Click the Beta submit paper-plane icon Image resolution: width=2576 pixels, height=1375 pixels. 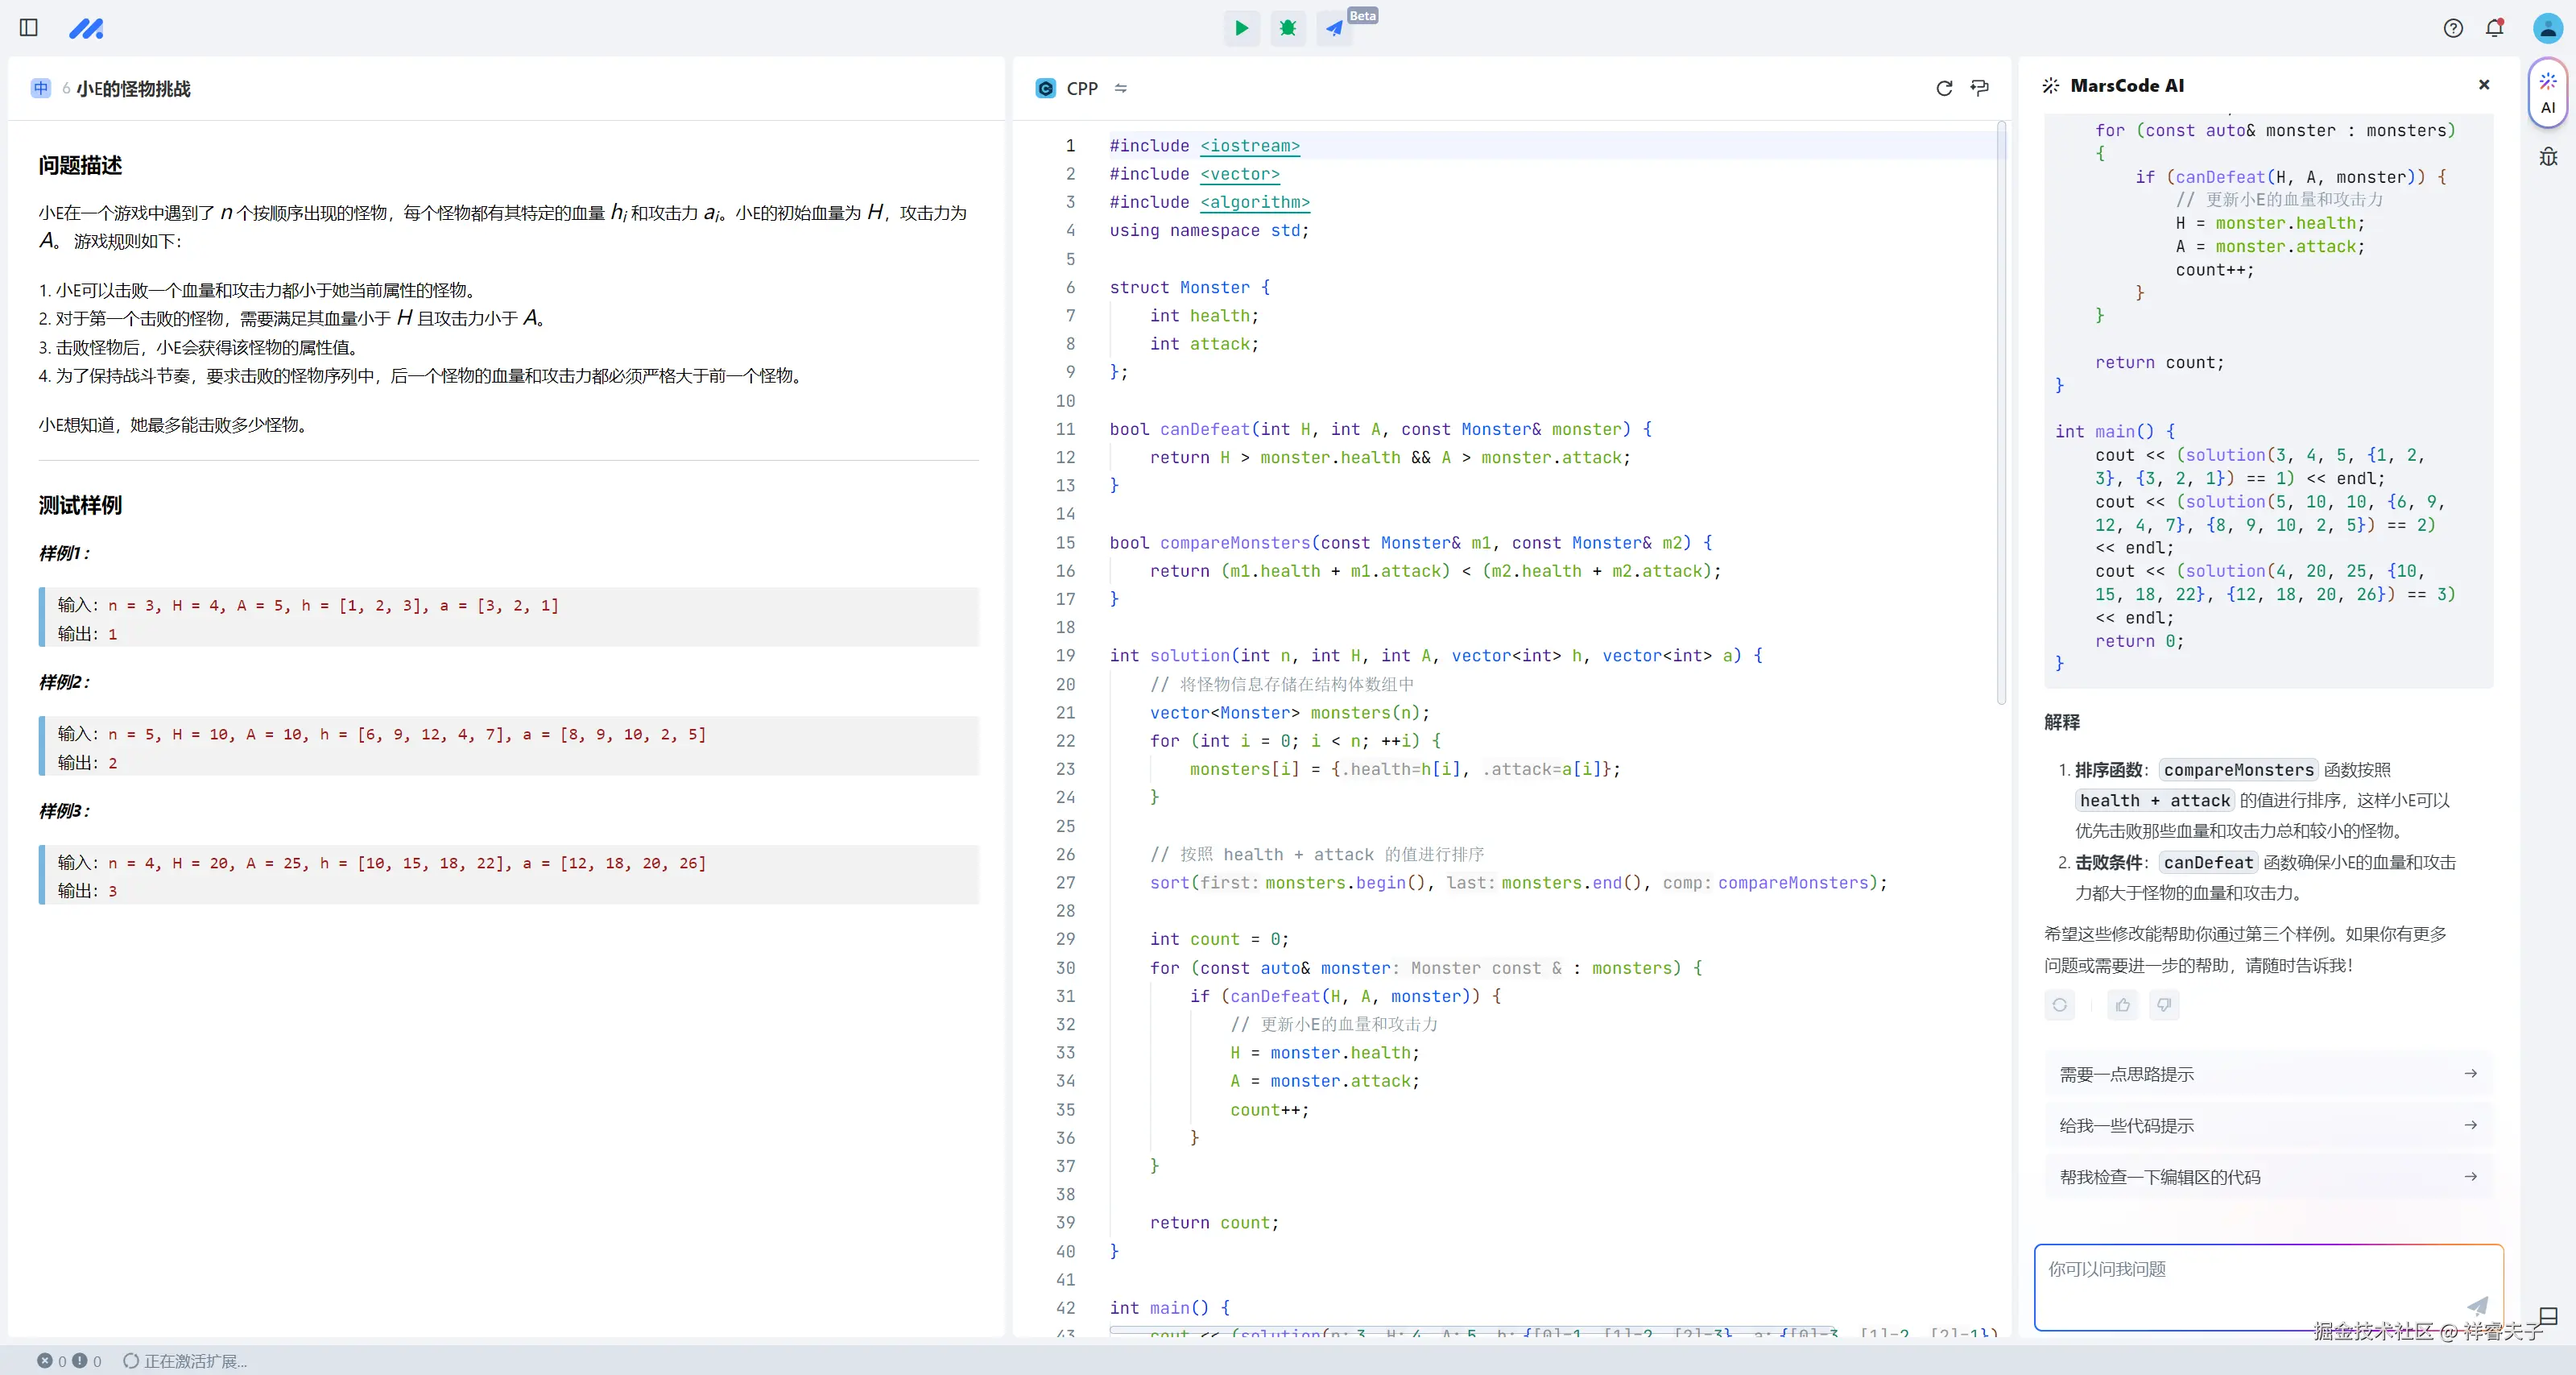(1334, 28)
